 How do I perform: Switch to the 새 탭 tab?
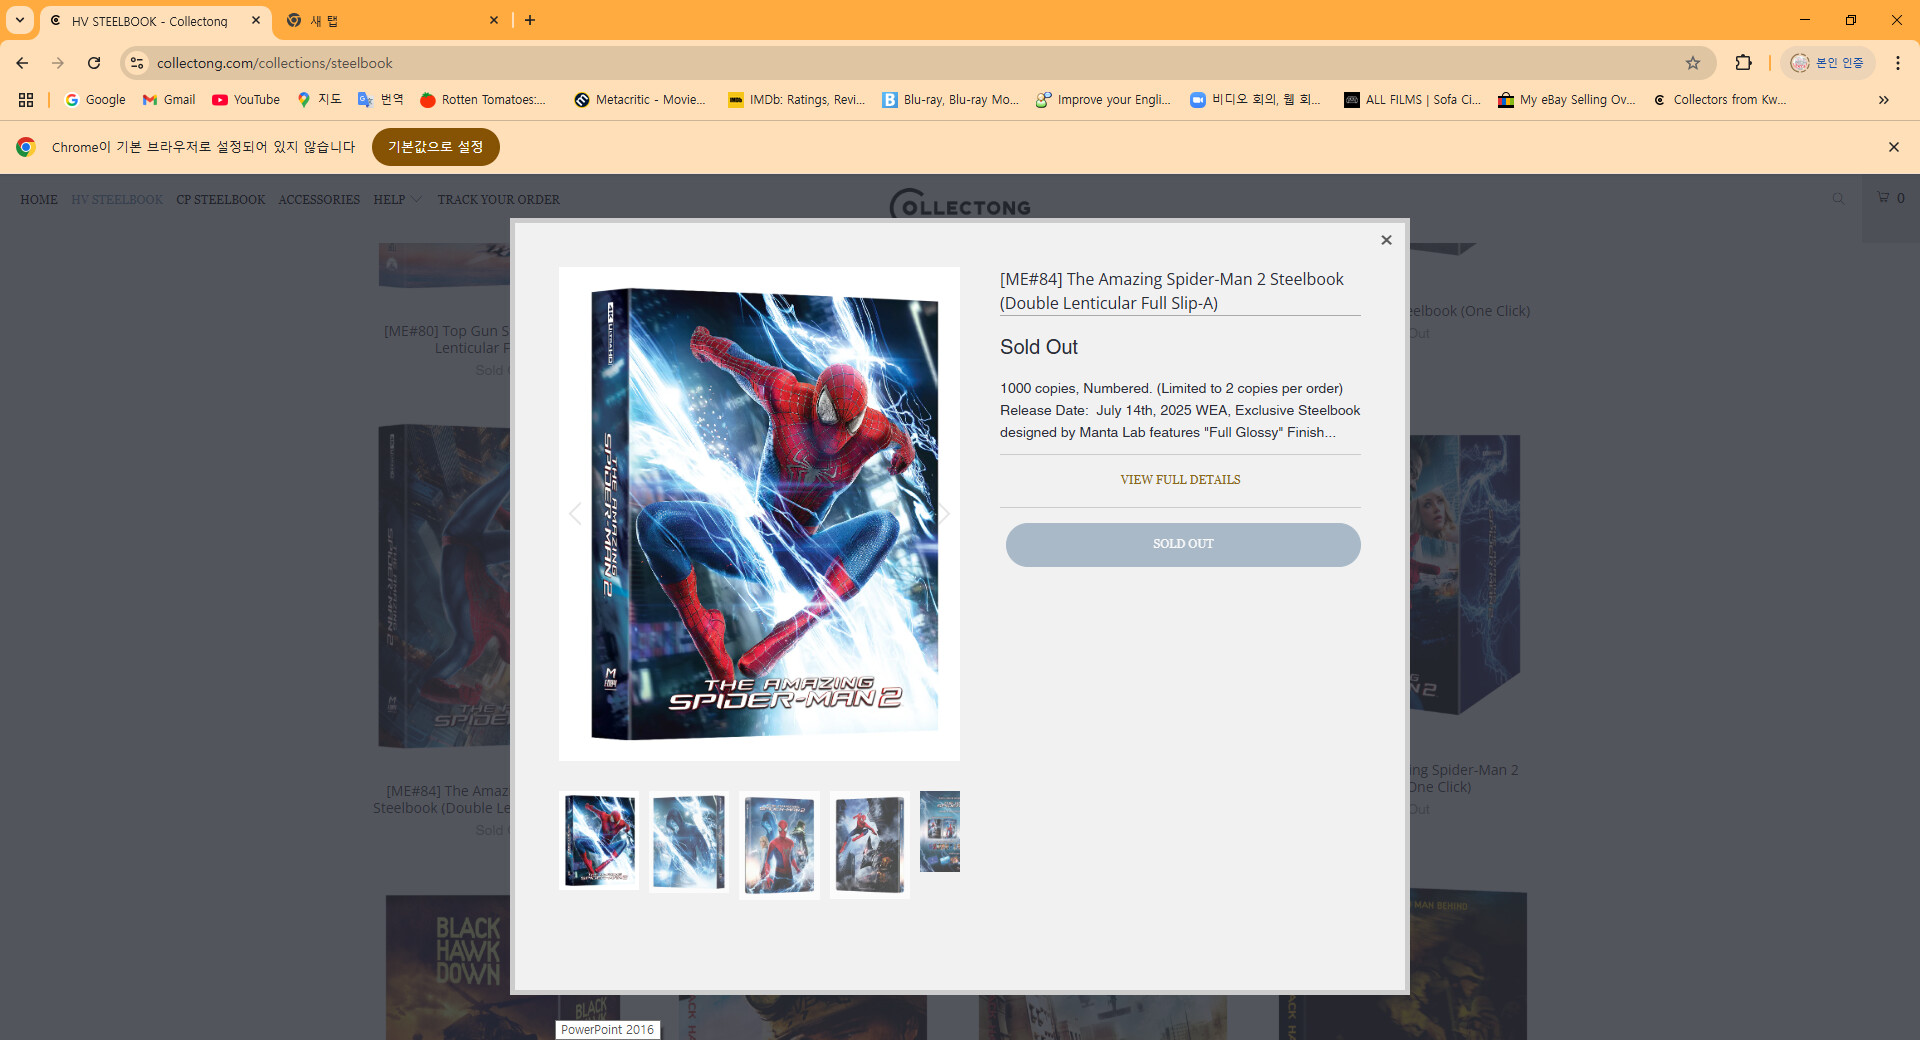tap(390, 21)
